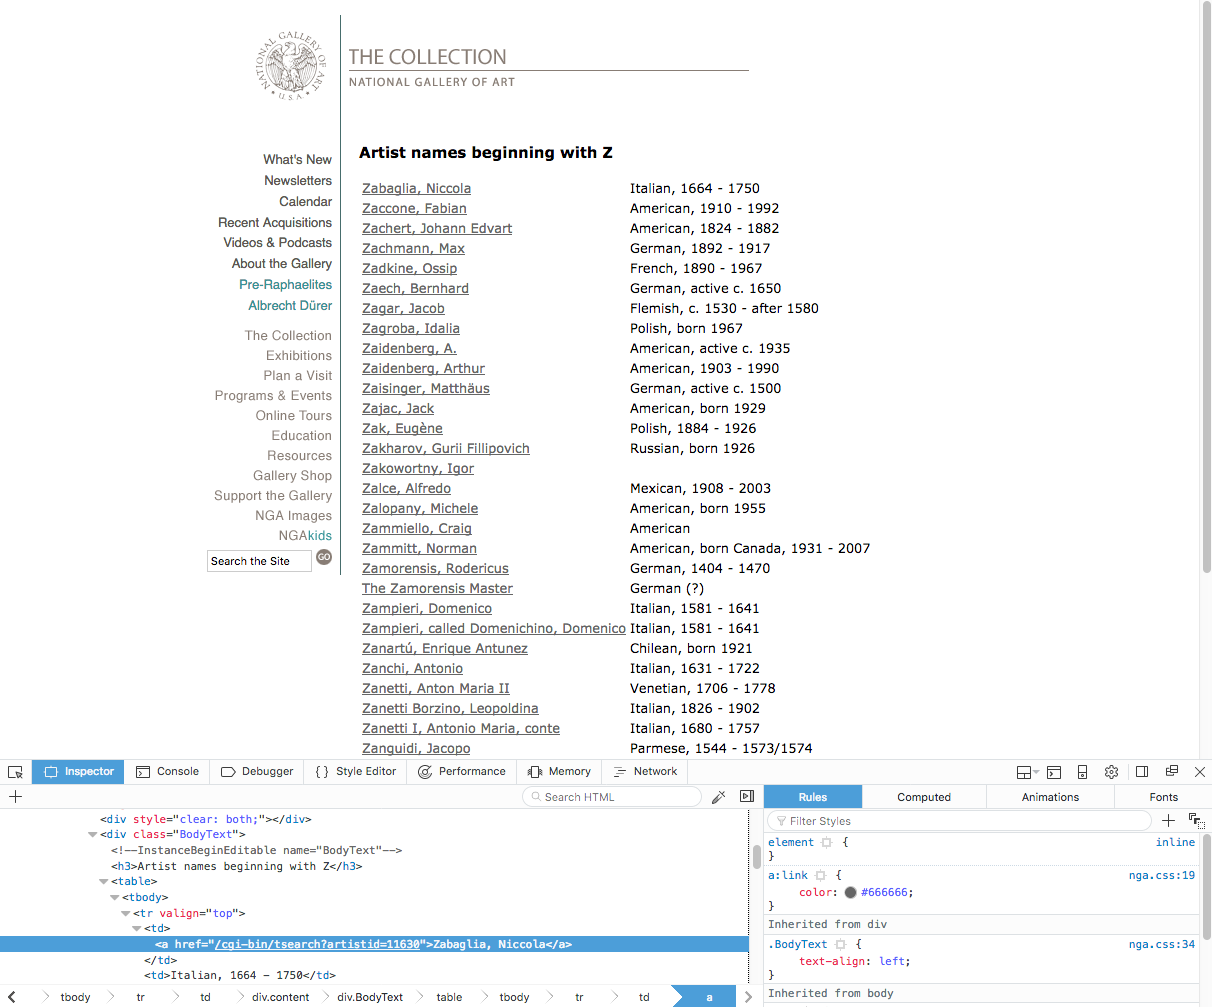The height and width of the screenshot is (1007, 1212).
Task: Collapse the div class BodyText node
Action: [93, 835]
